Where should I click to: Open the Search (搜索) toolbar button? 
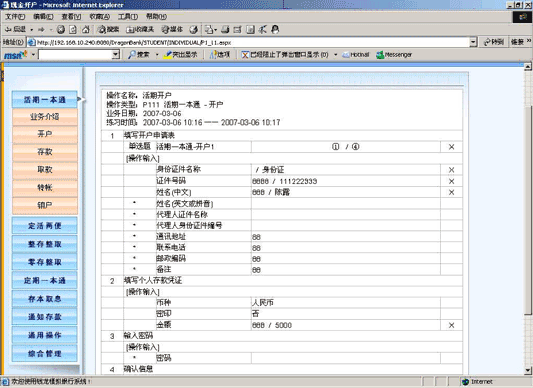tap(108, 30)
